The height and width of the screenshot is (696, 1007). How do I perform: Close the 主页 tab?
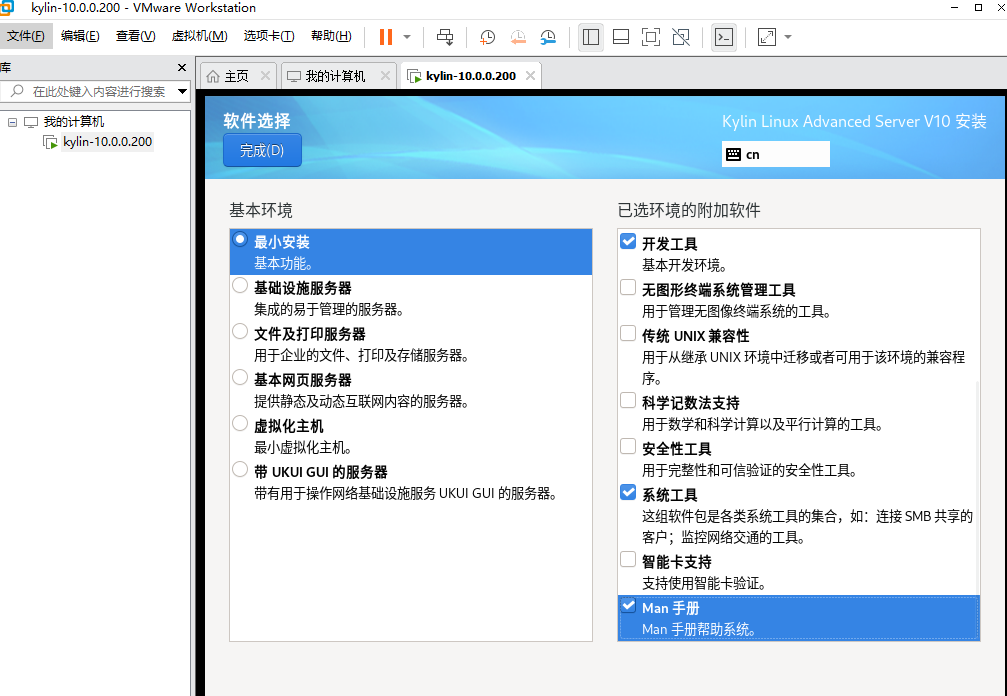point(265,76)
